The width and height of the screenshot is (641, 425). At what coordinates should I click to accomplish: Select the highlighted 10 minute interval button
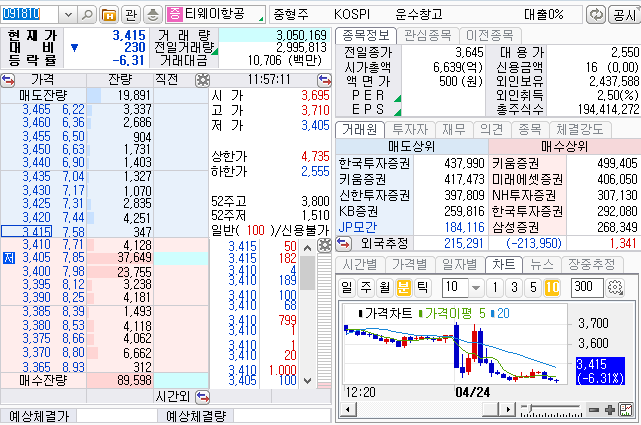click(552, 288)
